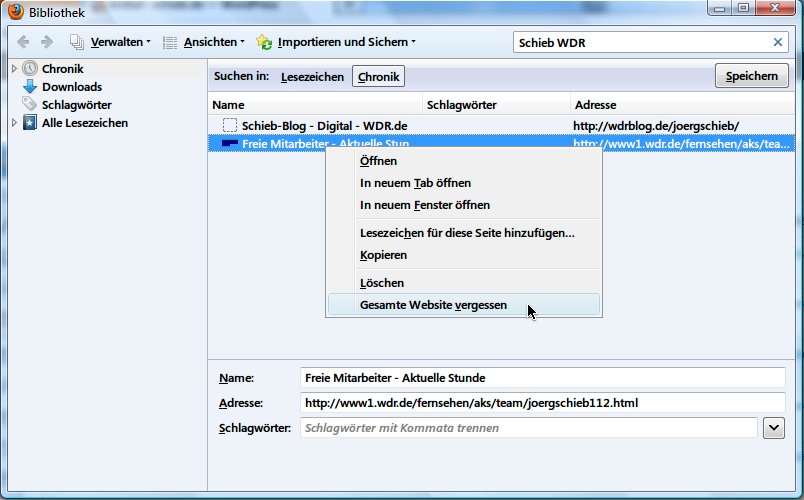
Task: Open the Verwalten dropdown menu
Action: coord(120,42)
